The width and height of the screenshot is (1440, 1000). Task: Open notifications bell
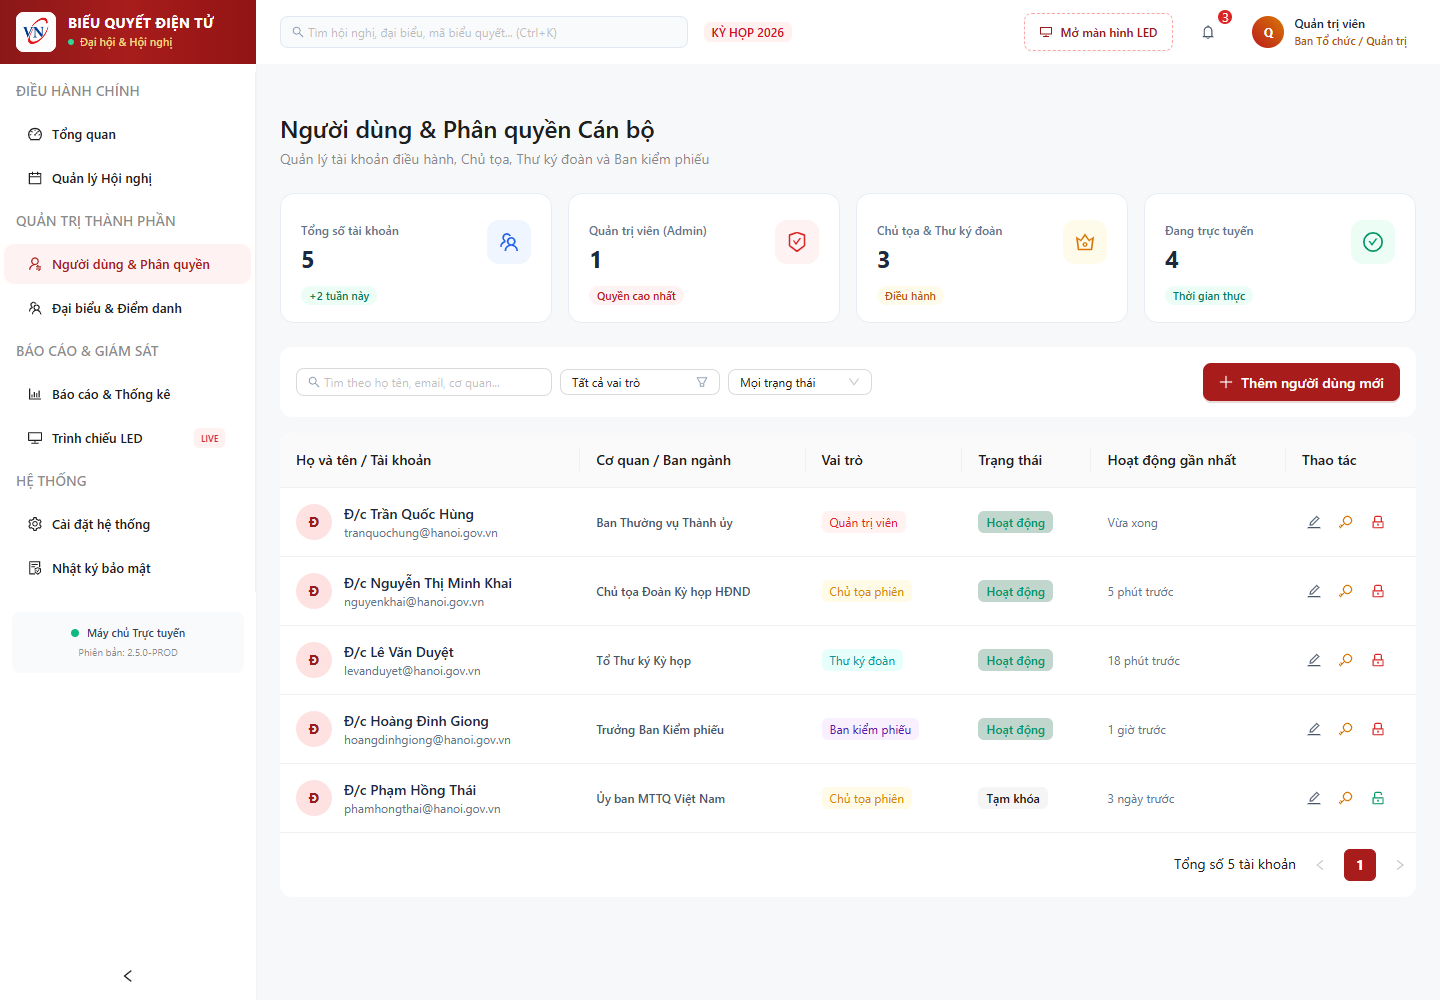(1208, 32)
